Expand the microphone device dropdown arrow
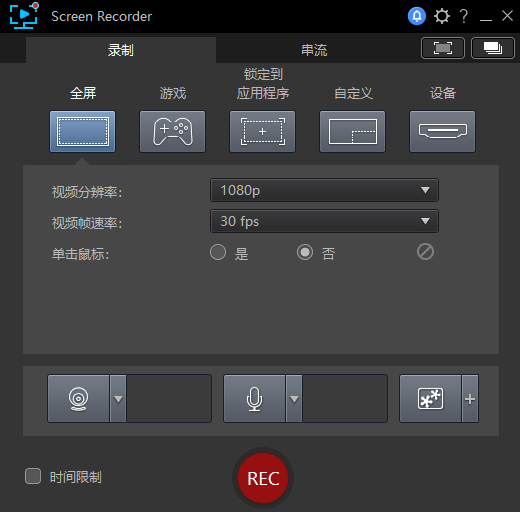Image resolution: width=520 pixels, height=512 pixels. 294,399
